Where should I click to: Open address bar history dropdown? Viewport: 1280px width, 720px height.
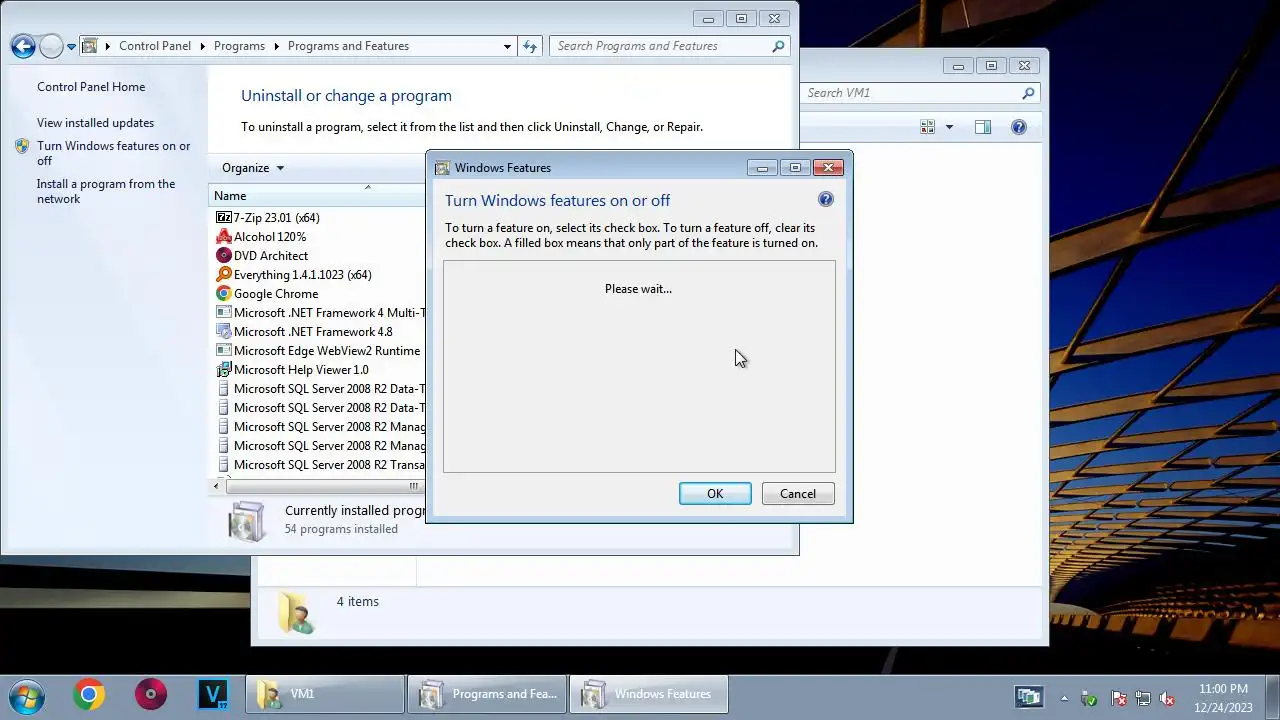[507, 46]
